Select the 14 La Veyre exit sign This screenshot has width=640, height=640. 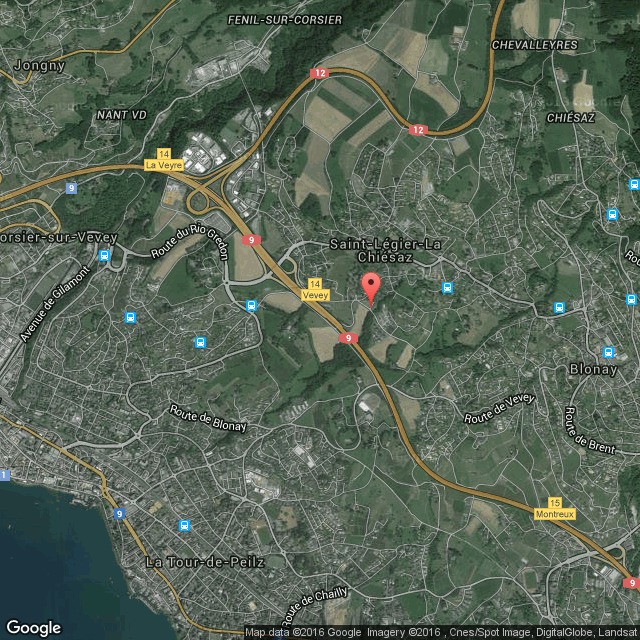164,160
